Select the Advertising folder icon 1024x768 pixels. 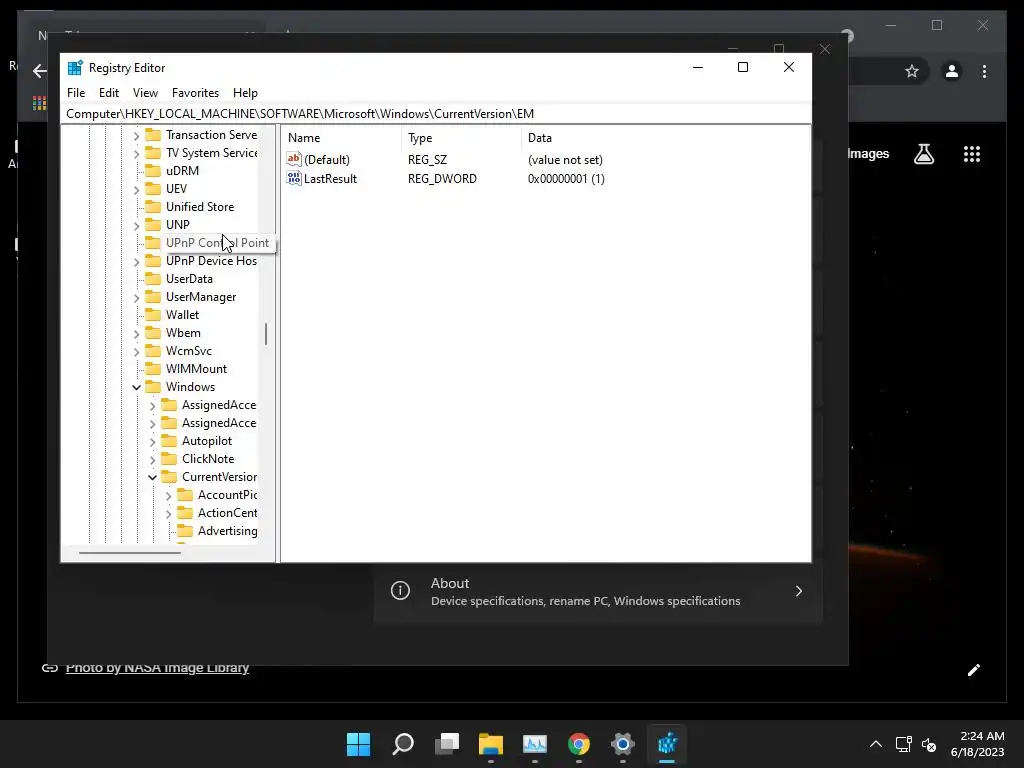[x=185, y=530]
